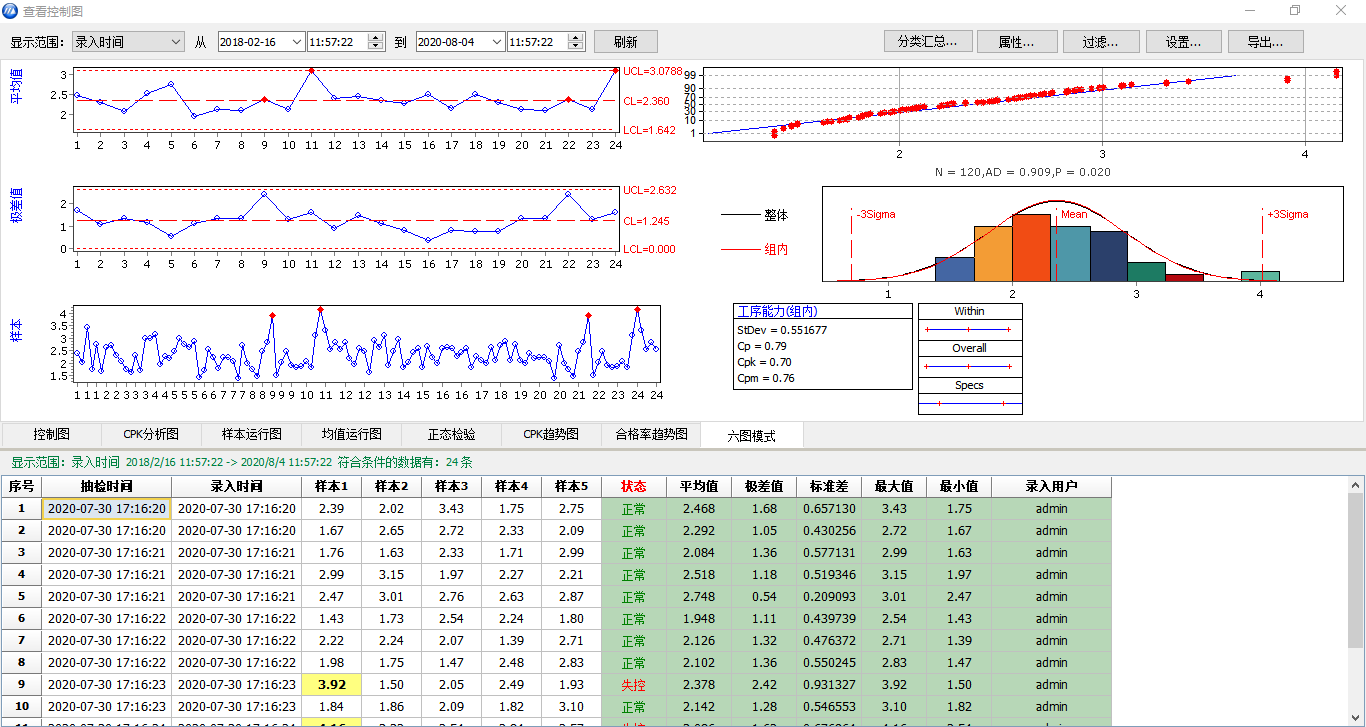This screenshot has height=727, width=1366.
Task: Open the 过滤 filter options
Action: click(1103, 42)
